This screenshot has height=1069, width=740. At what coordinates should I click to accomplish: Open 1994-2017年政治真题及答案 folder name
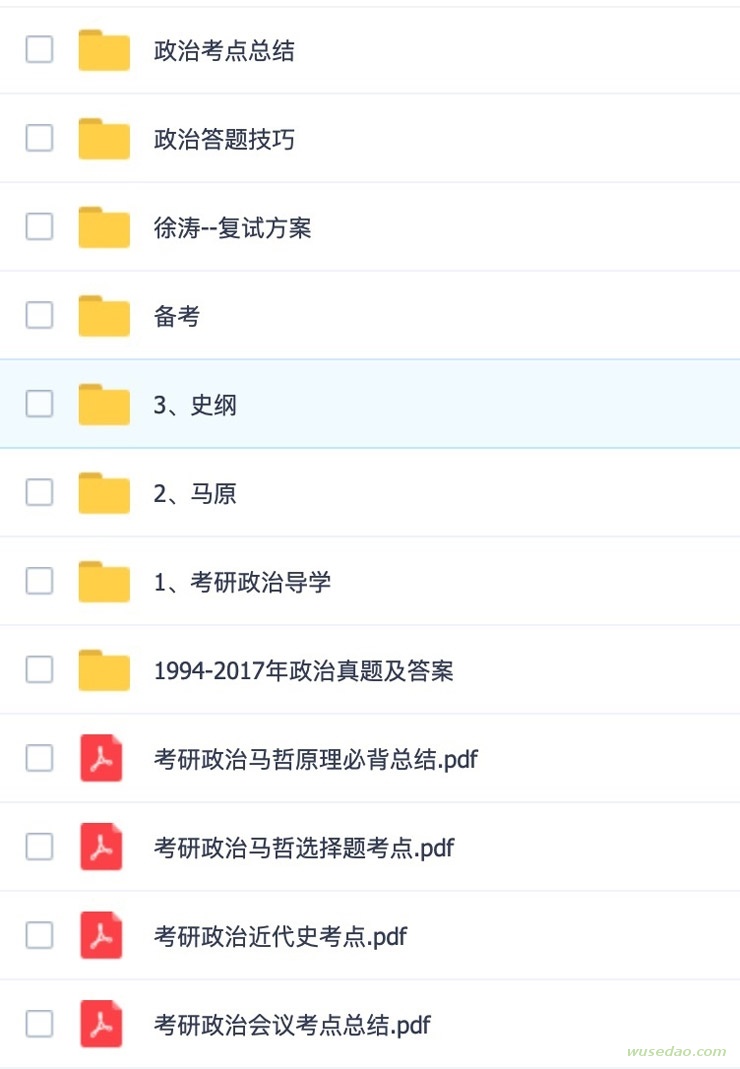click(304, 671)
